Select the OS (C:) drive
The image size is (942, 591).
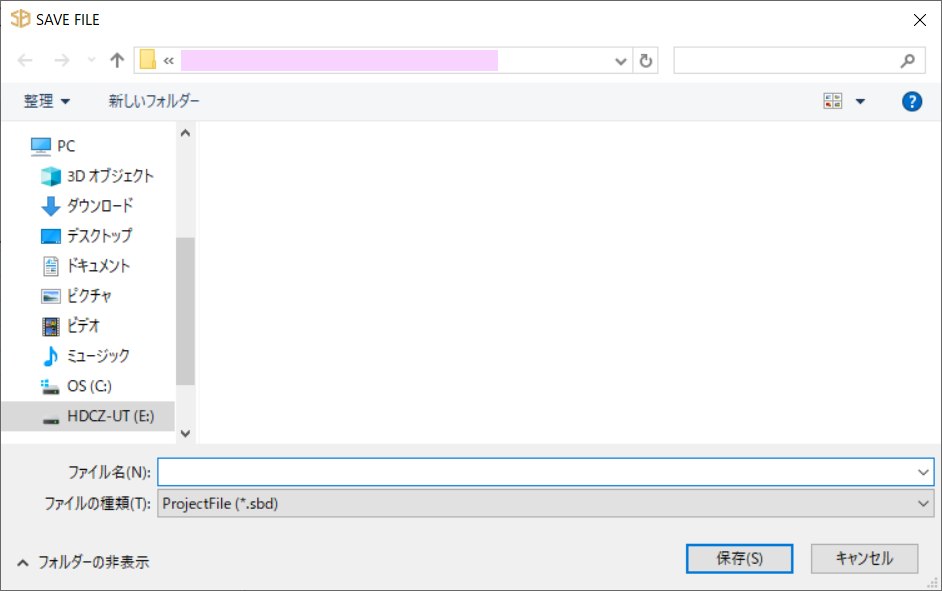pos(88,386)
